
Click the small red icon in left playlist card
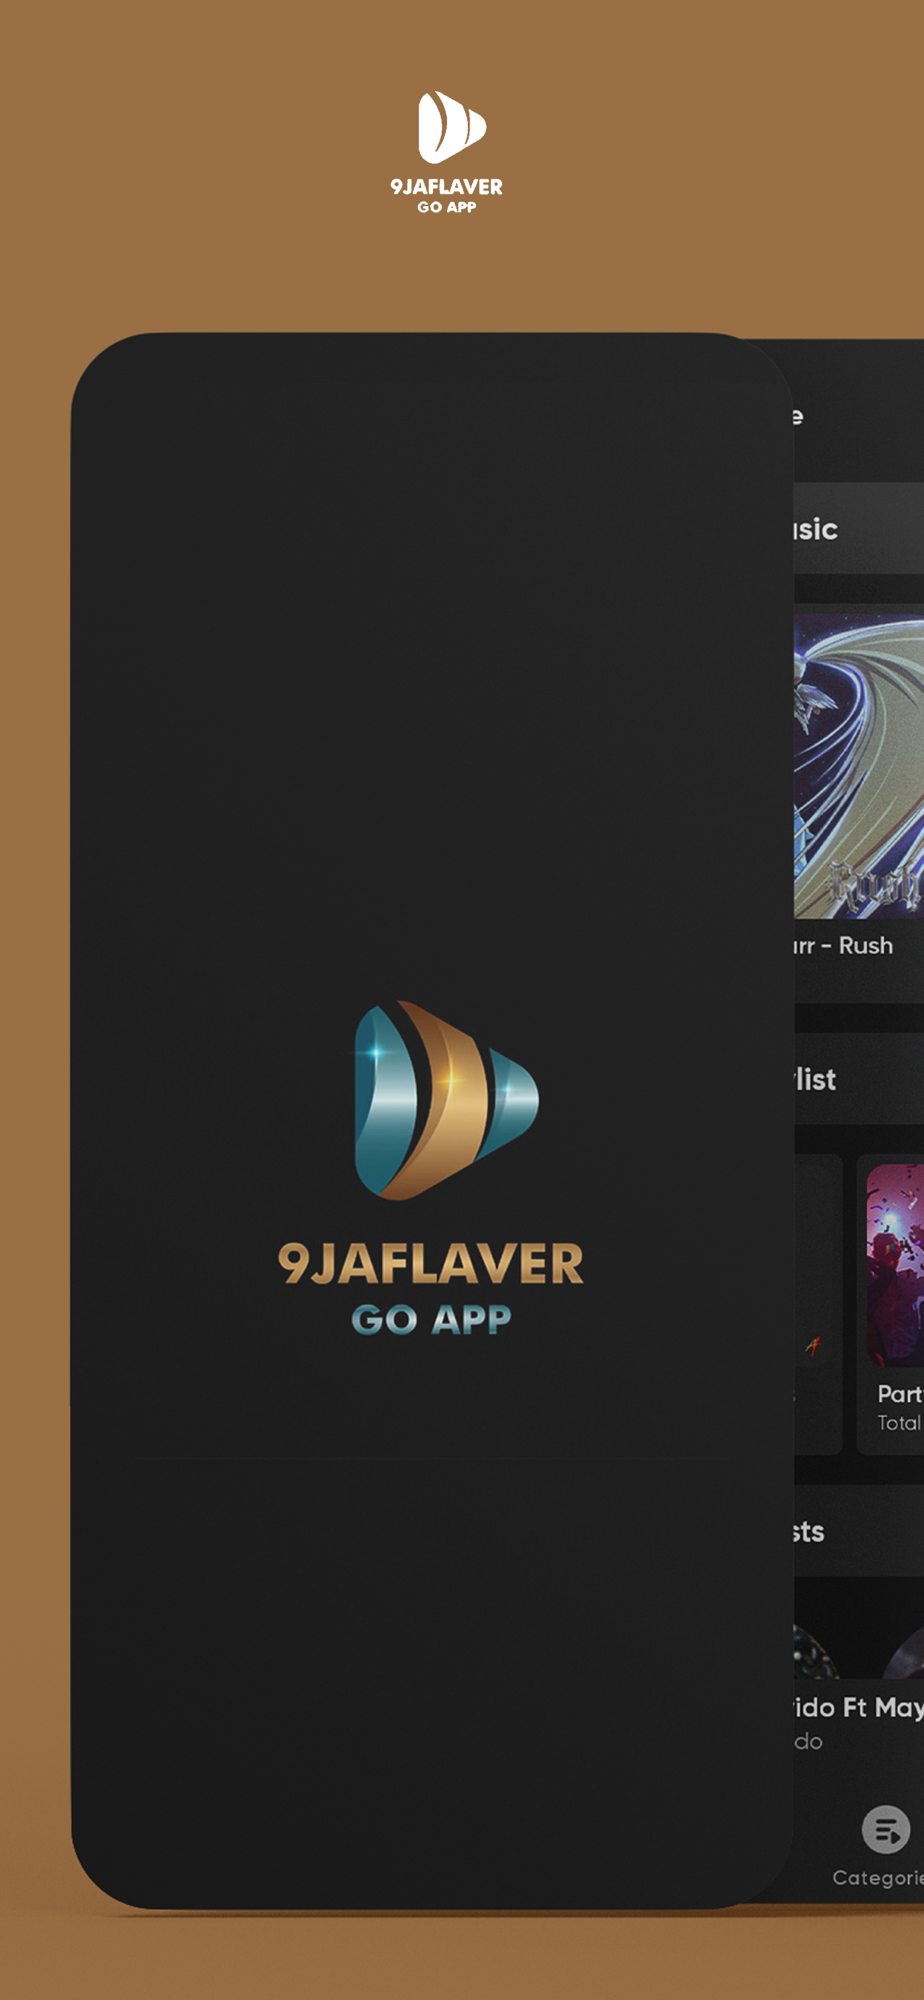click(x=813, y=1347)
